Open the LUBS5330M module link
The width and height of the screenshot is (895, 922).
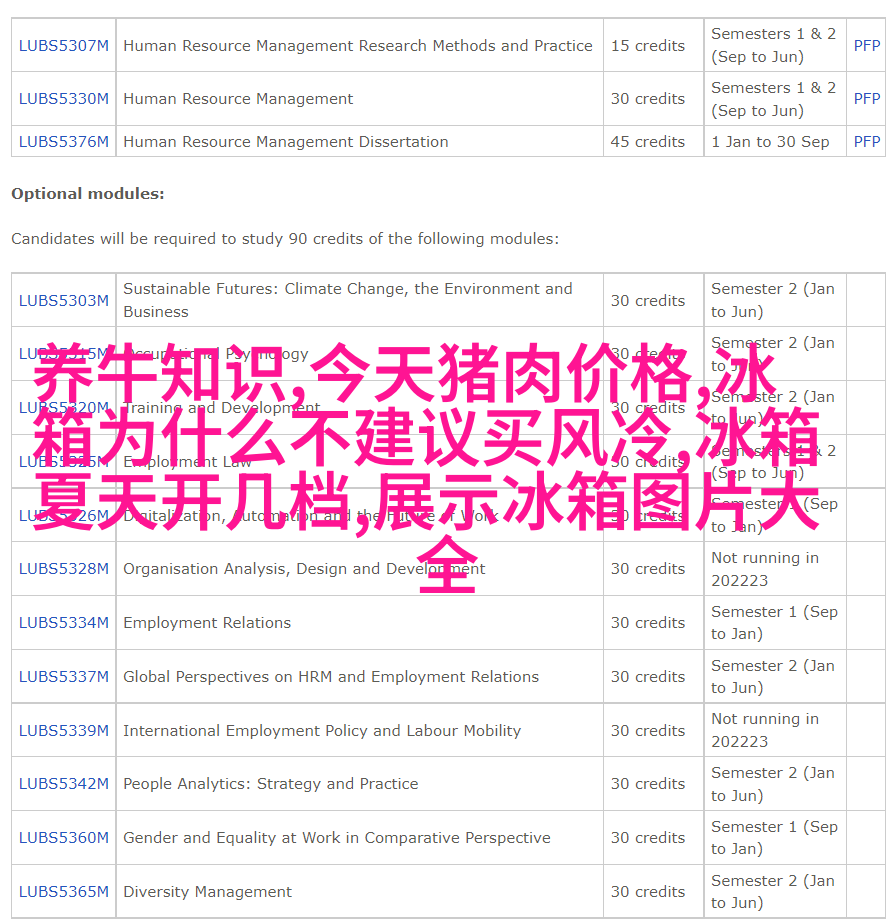click(x=64, y=99)
